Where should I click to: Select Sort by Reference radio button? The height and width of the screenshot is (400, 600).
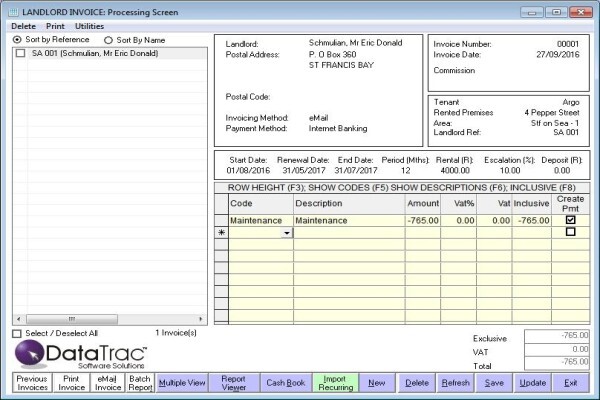(17, 39)
